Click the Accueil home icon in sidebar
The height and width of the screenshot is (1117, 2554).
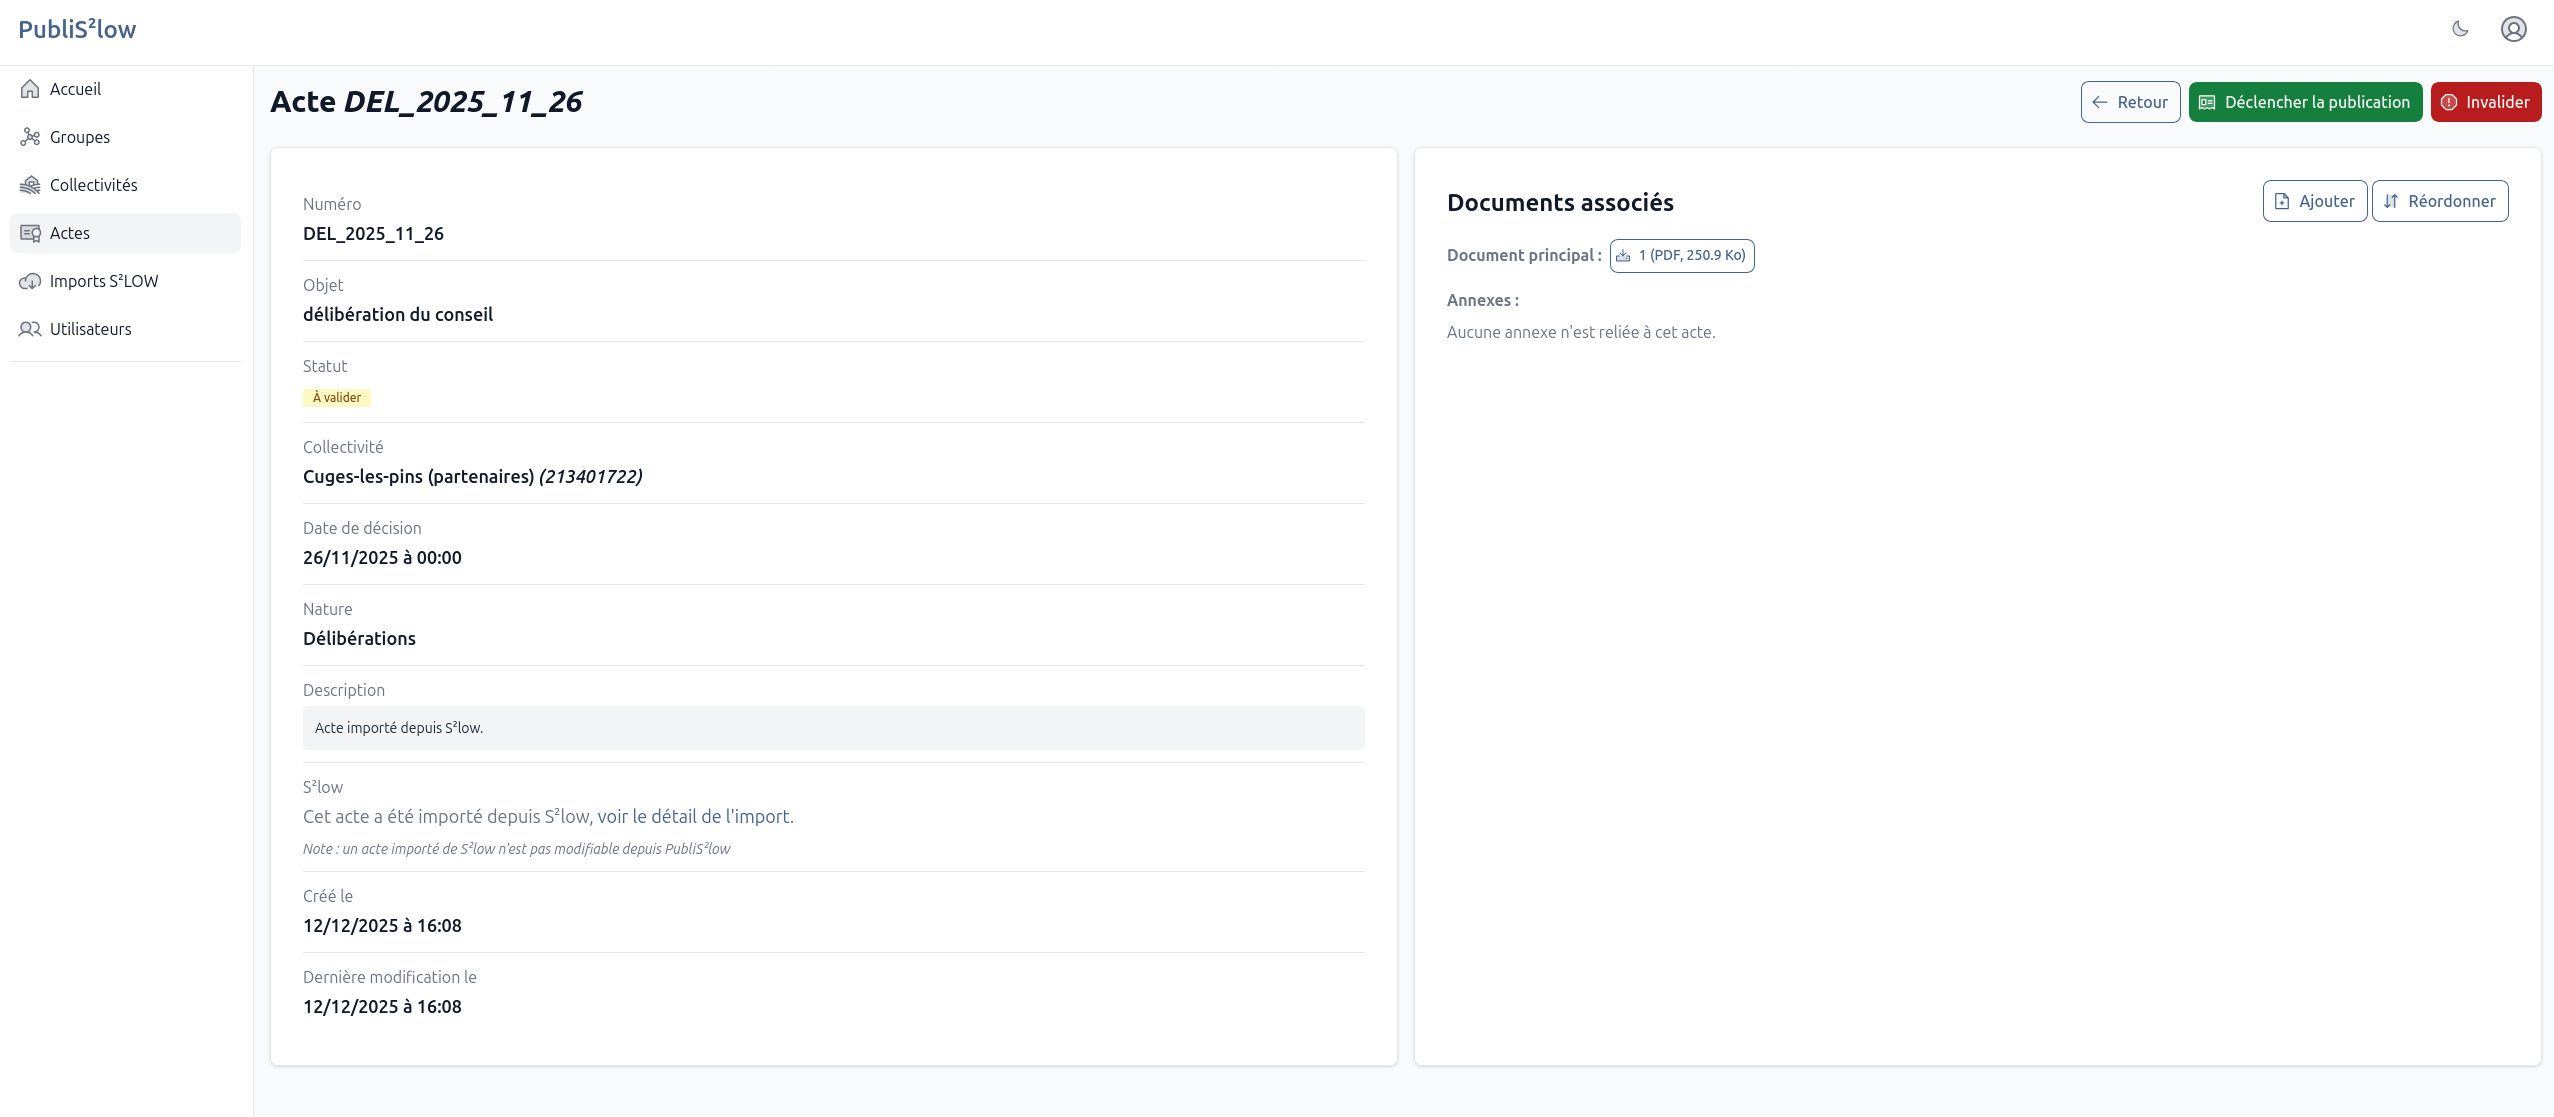click(30, 89)
